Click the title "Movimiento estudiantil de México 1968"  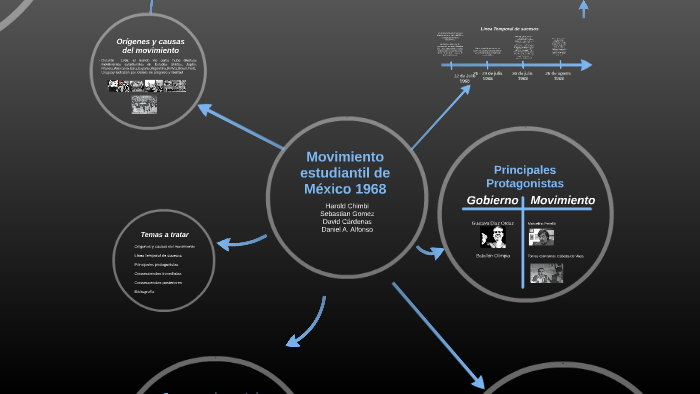pos(345,173)
